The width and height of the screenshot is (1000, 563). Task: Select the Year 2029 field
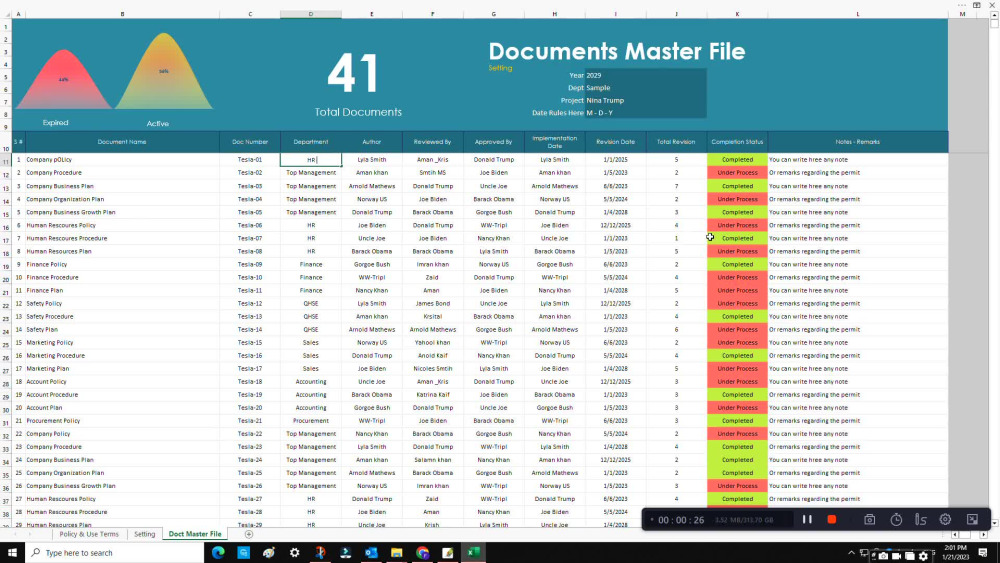[x=645, y=75]
